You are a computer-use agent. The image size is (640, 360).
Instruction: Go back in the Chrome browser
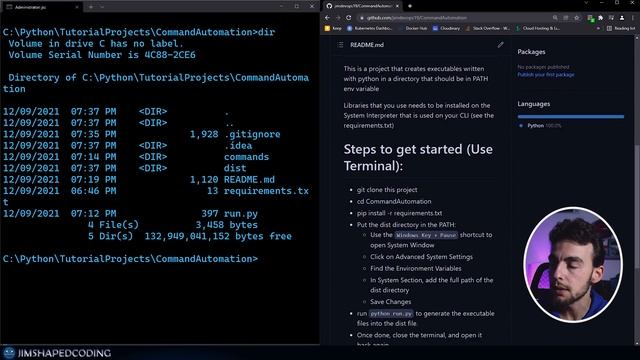point(327,18)
